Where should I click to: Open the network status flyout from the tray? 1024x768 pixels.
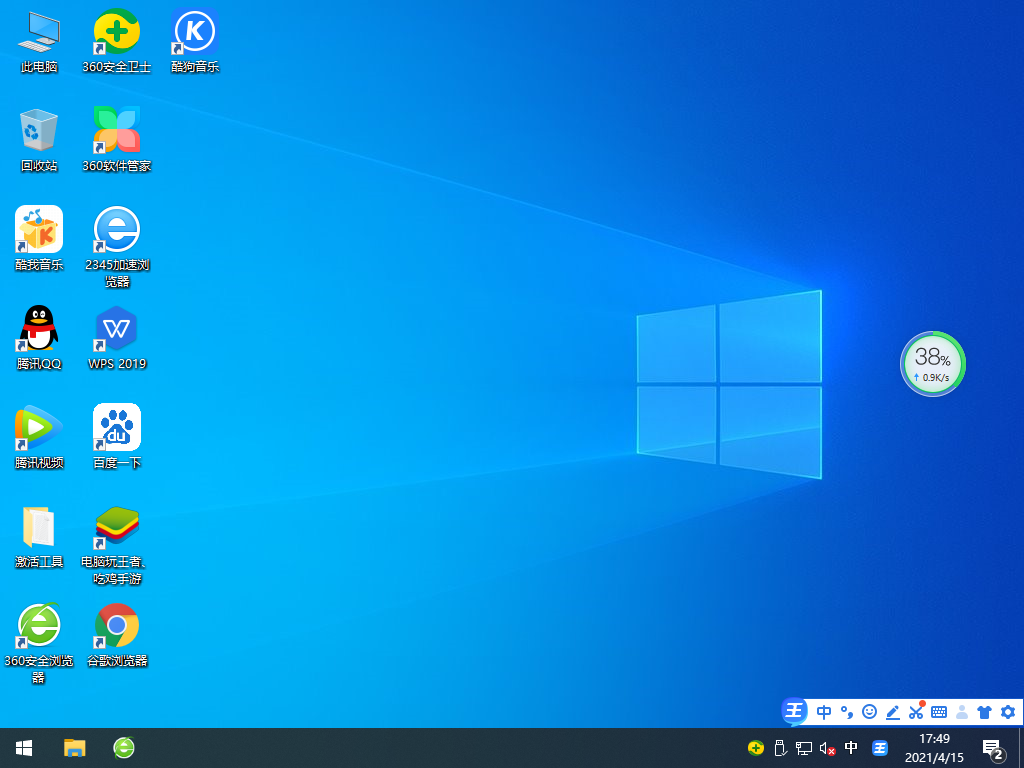pyautogui.click(x=803, y=748)
